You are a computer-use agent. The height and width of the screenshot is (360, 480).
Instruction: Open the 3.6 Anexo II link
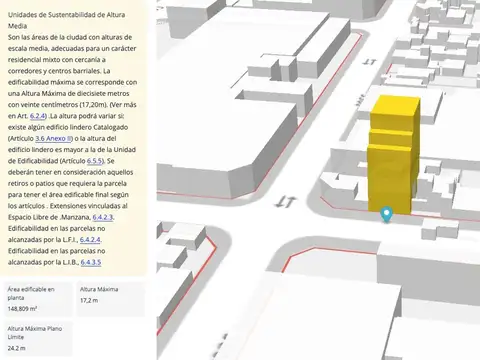click(53, 138)
